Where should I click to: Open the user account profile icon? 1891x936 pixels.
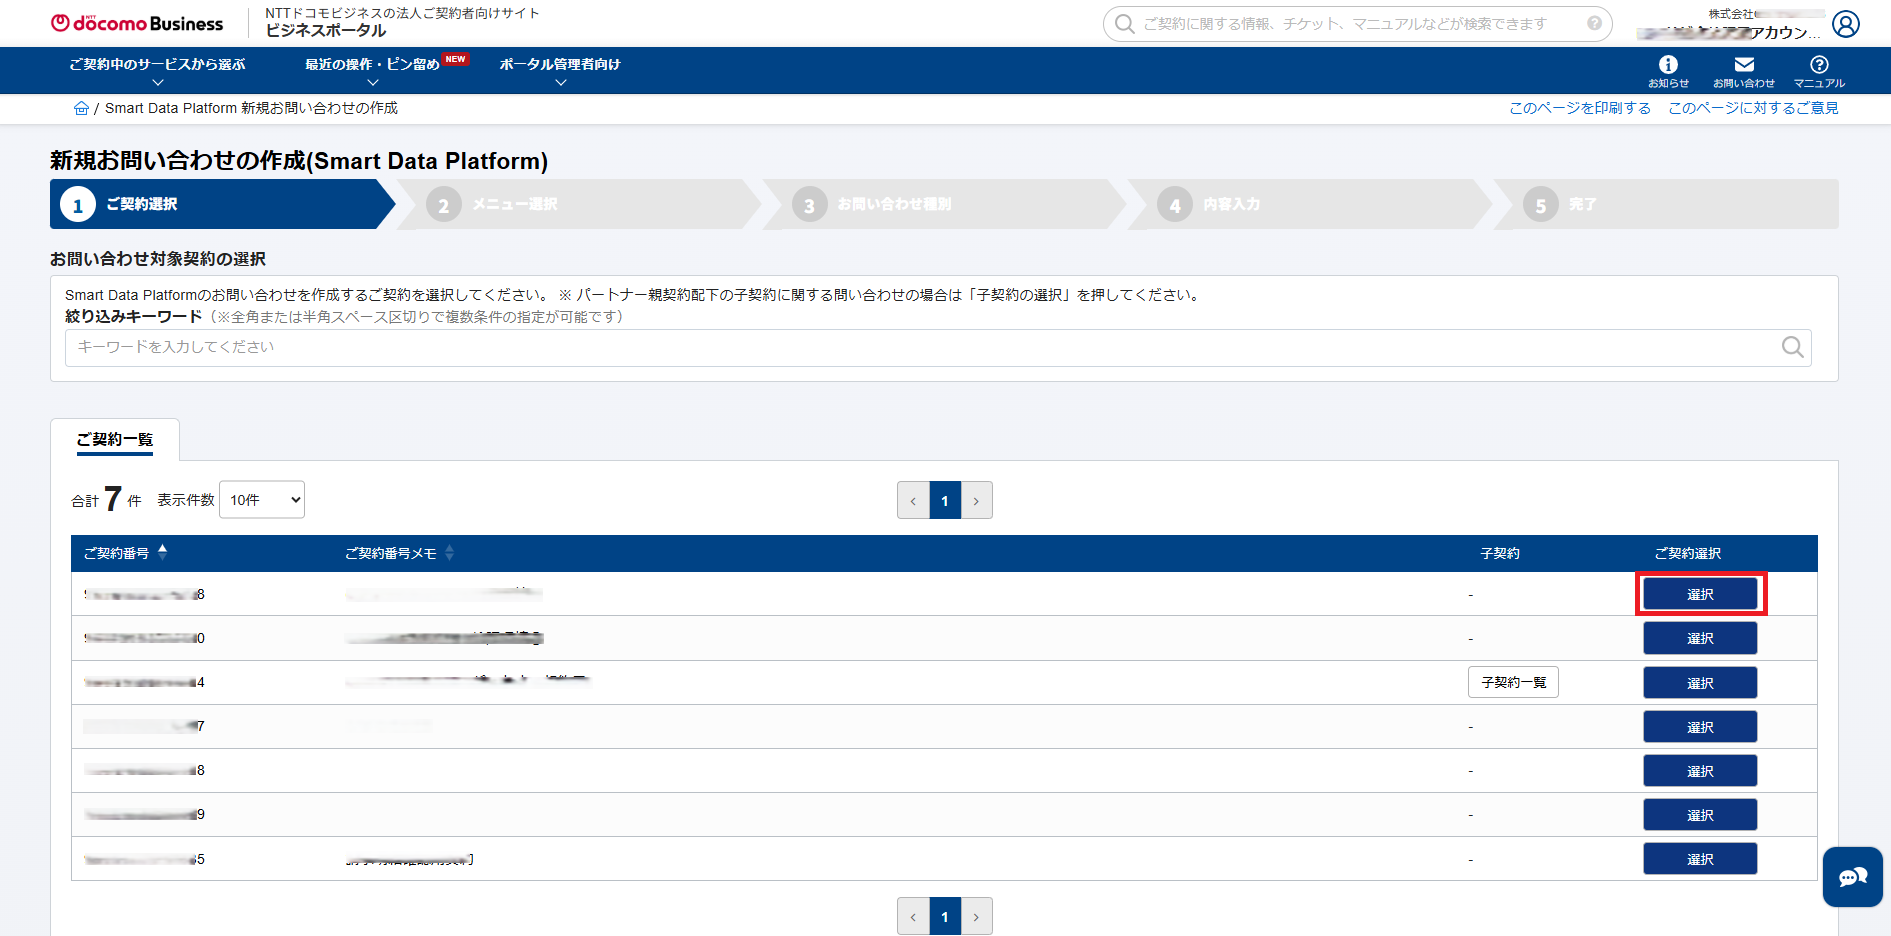(1845, 24)
